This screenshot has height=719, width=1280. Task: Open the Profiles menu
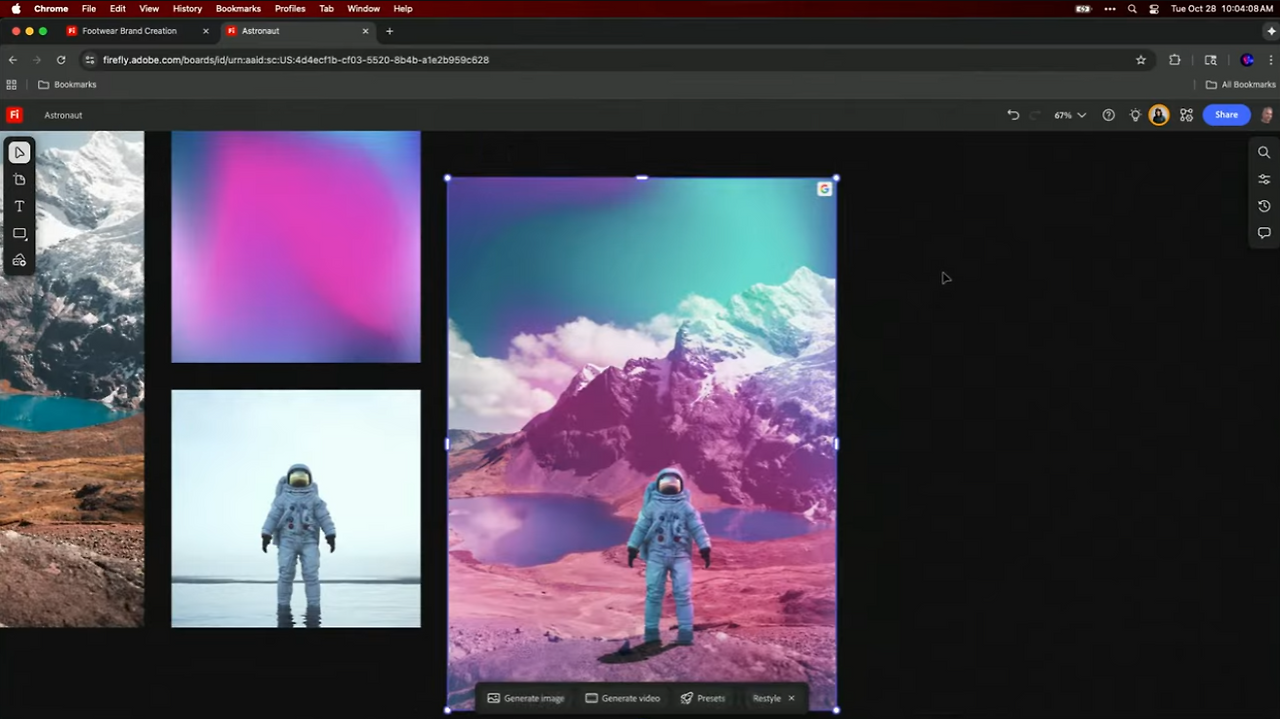(x=290, y=8)
